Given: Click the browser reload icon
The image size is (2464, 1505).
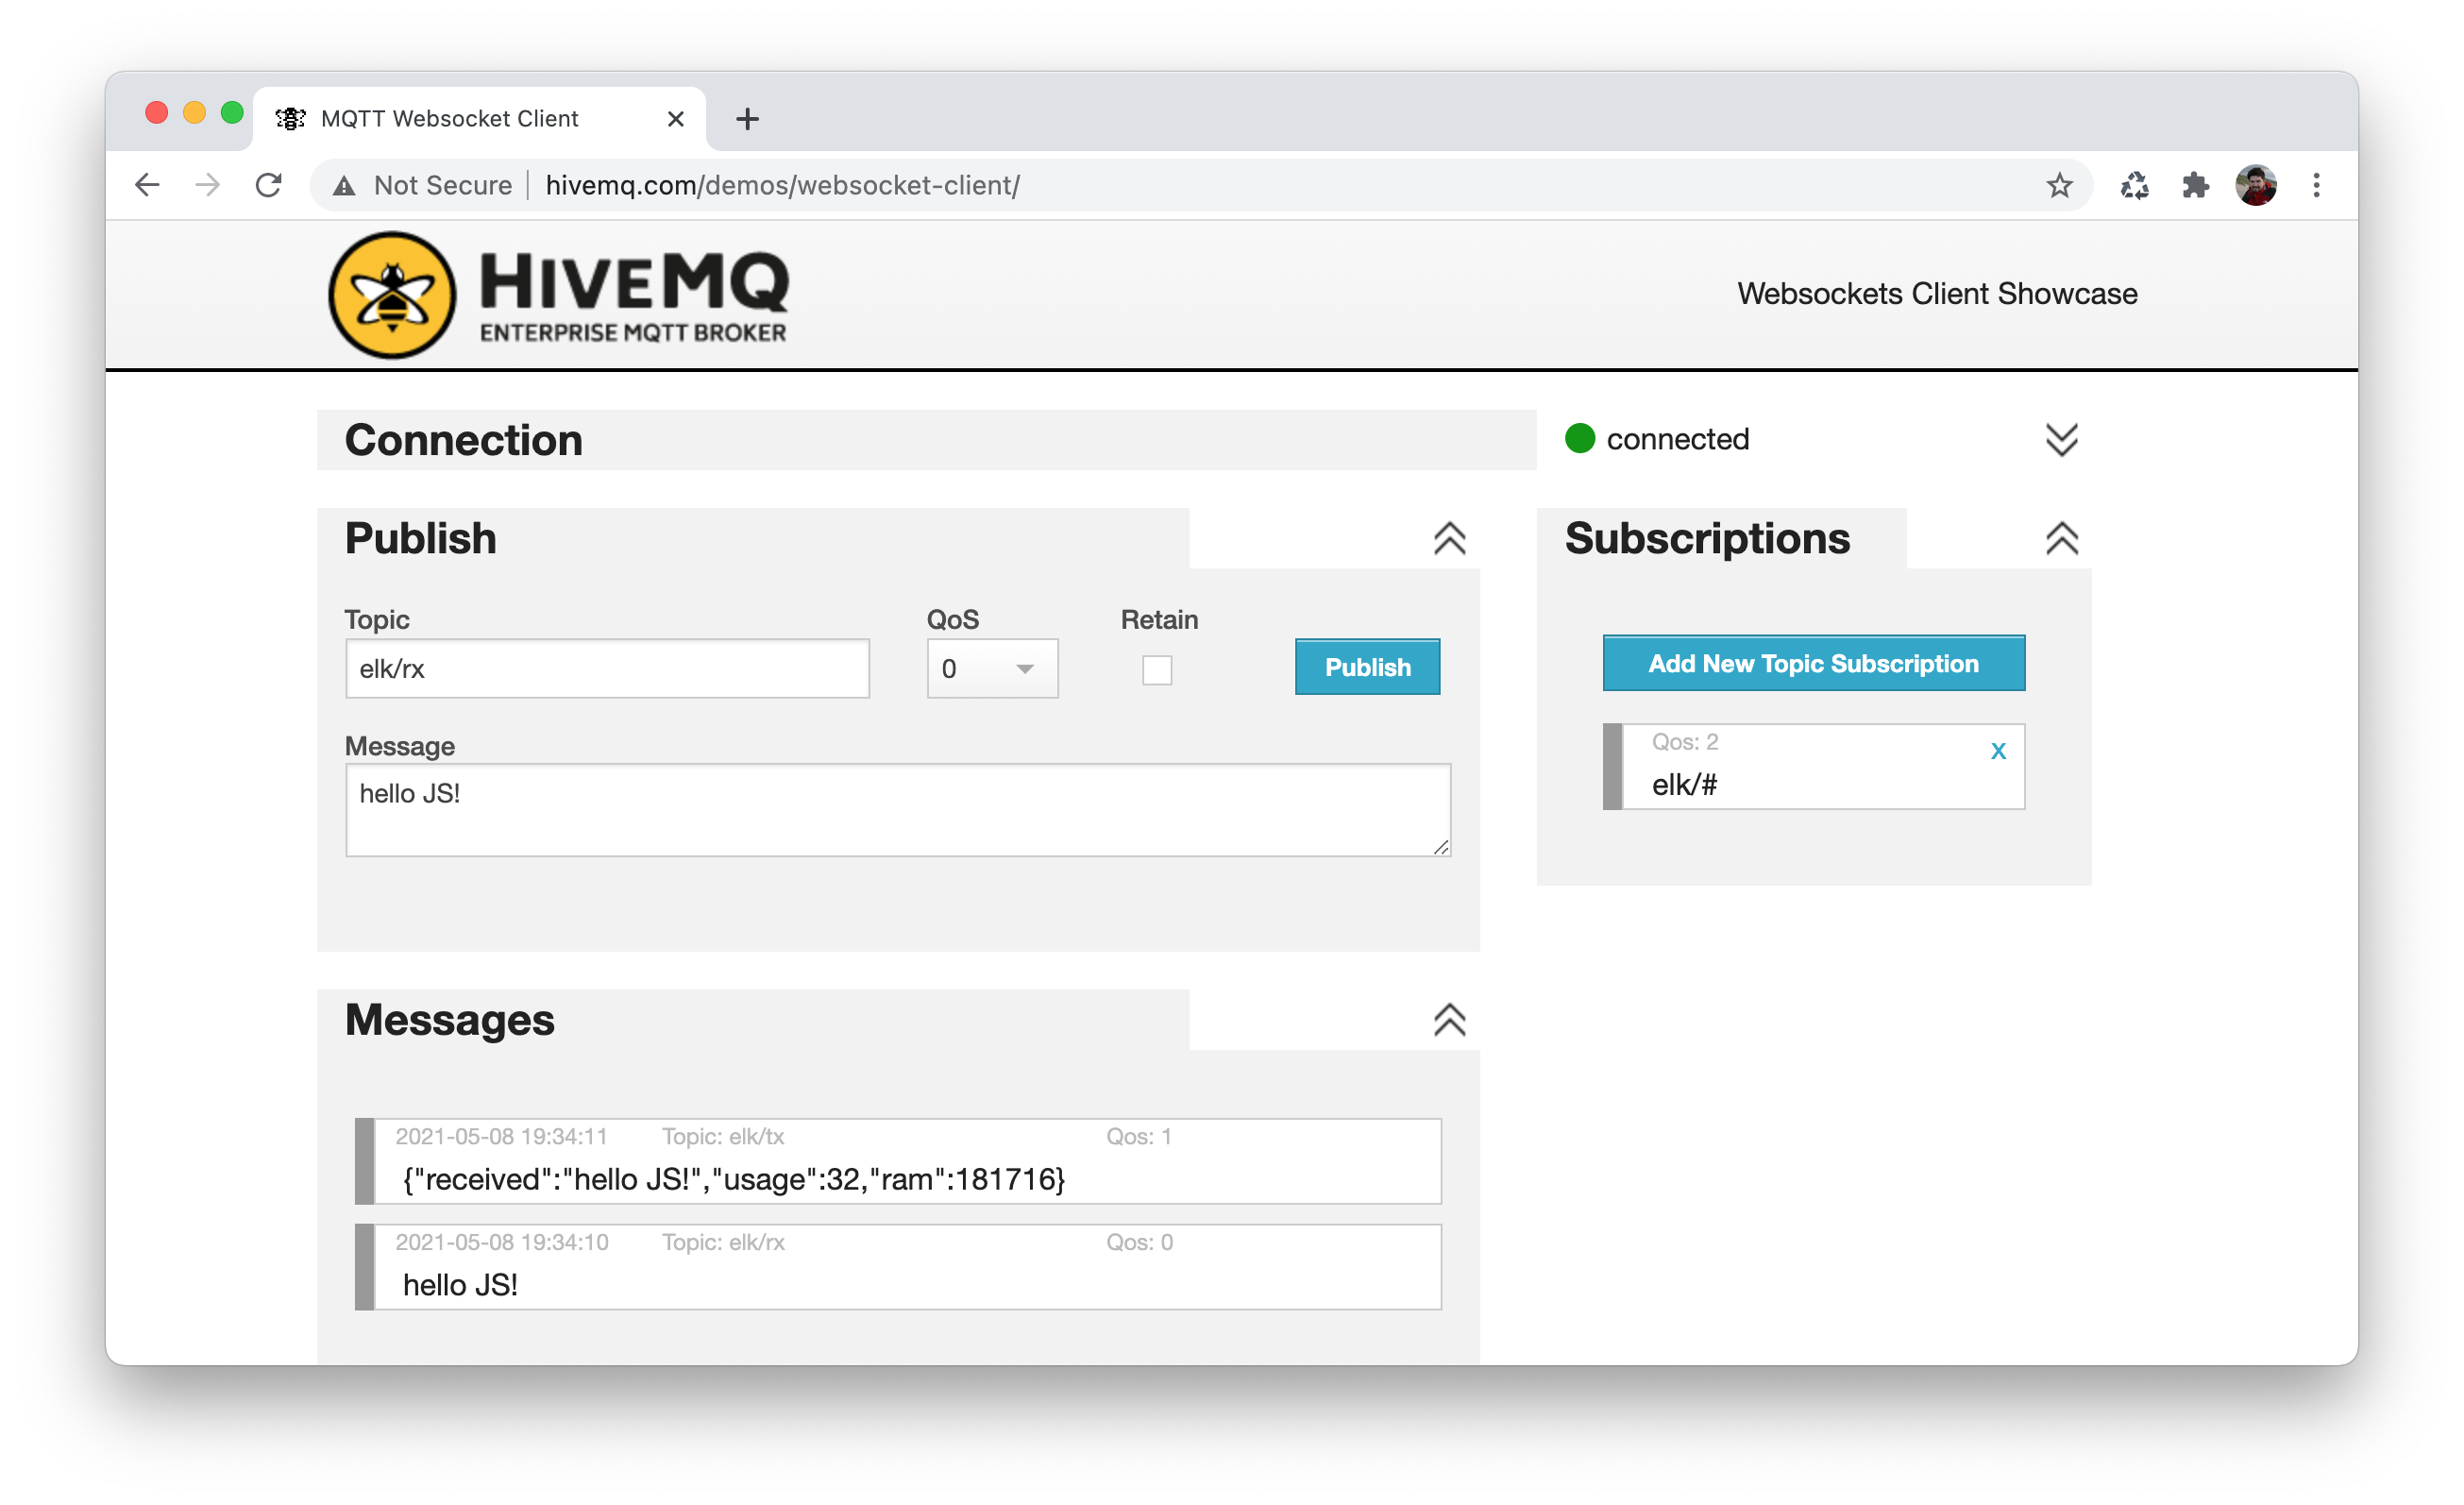Looking at the screenshot, I should click(268, 185).
